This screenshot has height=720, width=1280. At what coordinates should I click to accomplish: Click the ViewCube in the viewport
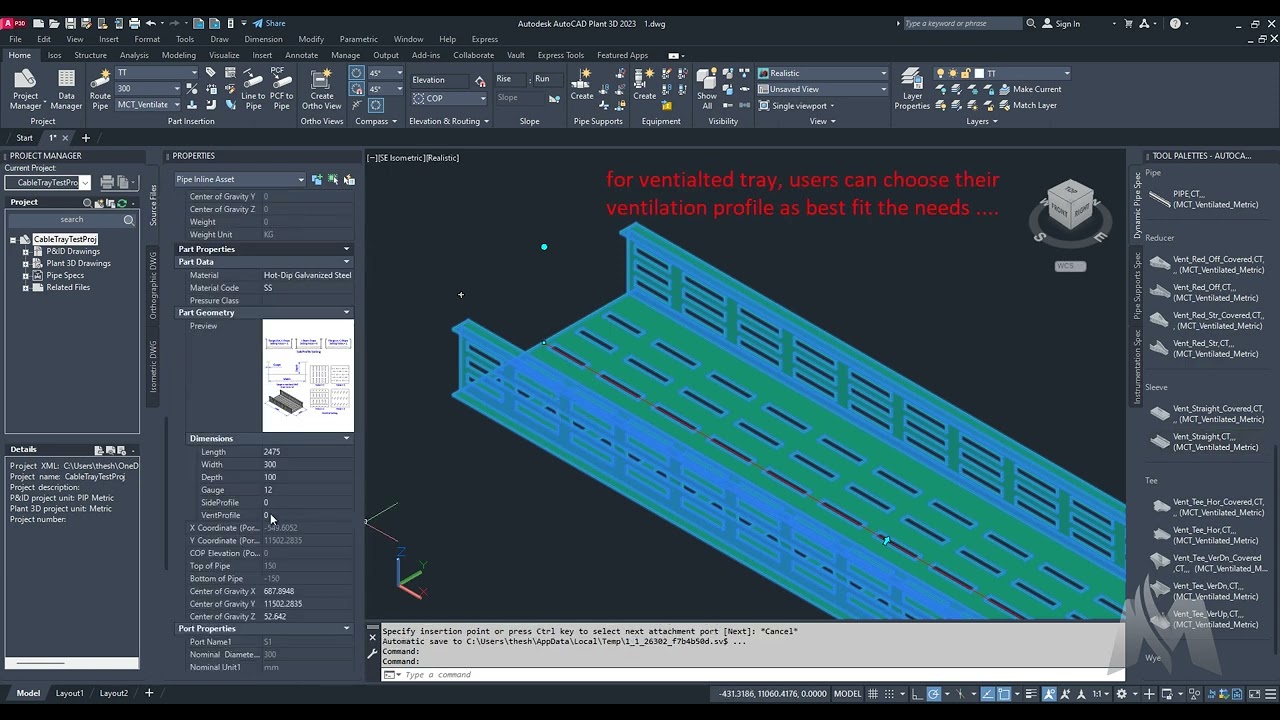pyautogui.click(x=1070, y=207)
